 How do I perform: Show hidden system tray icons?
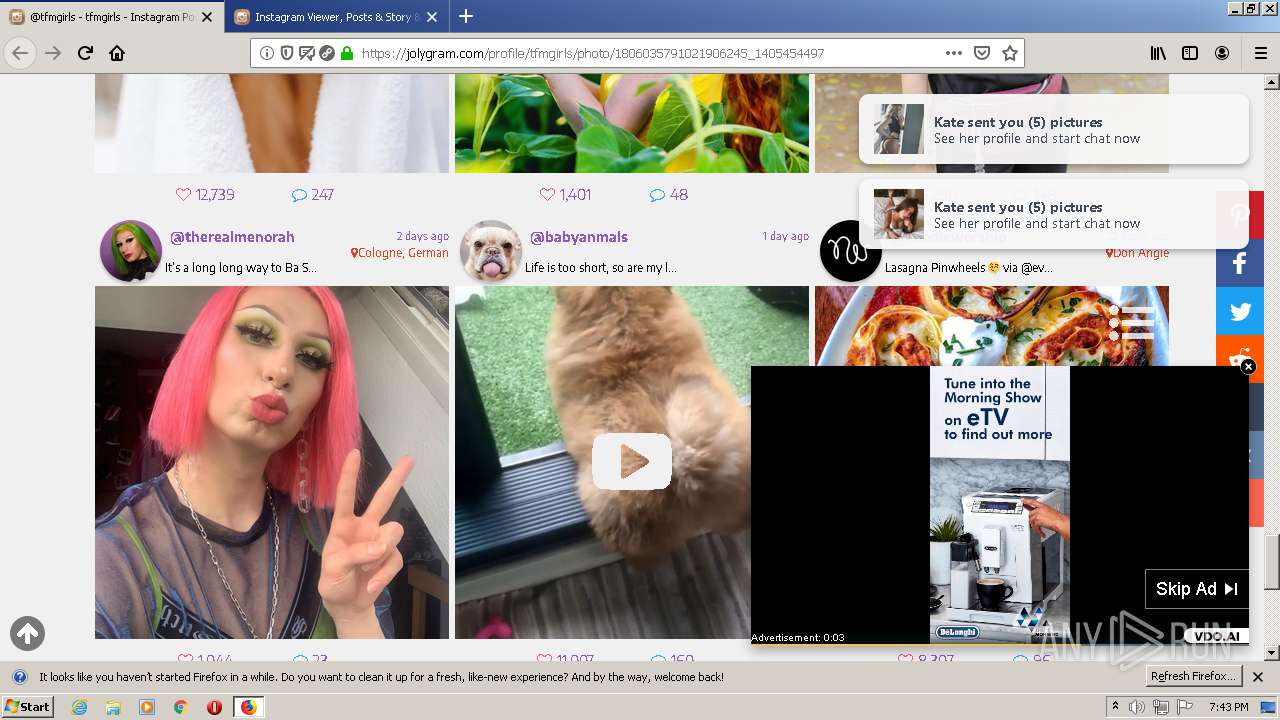pos(1115,707)
